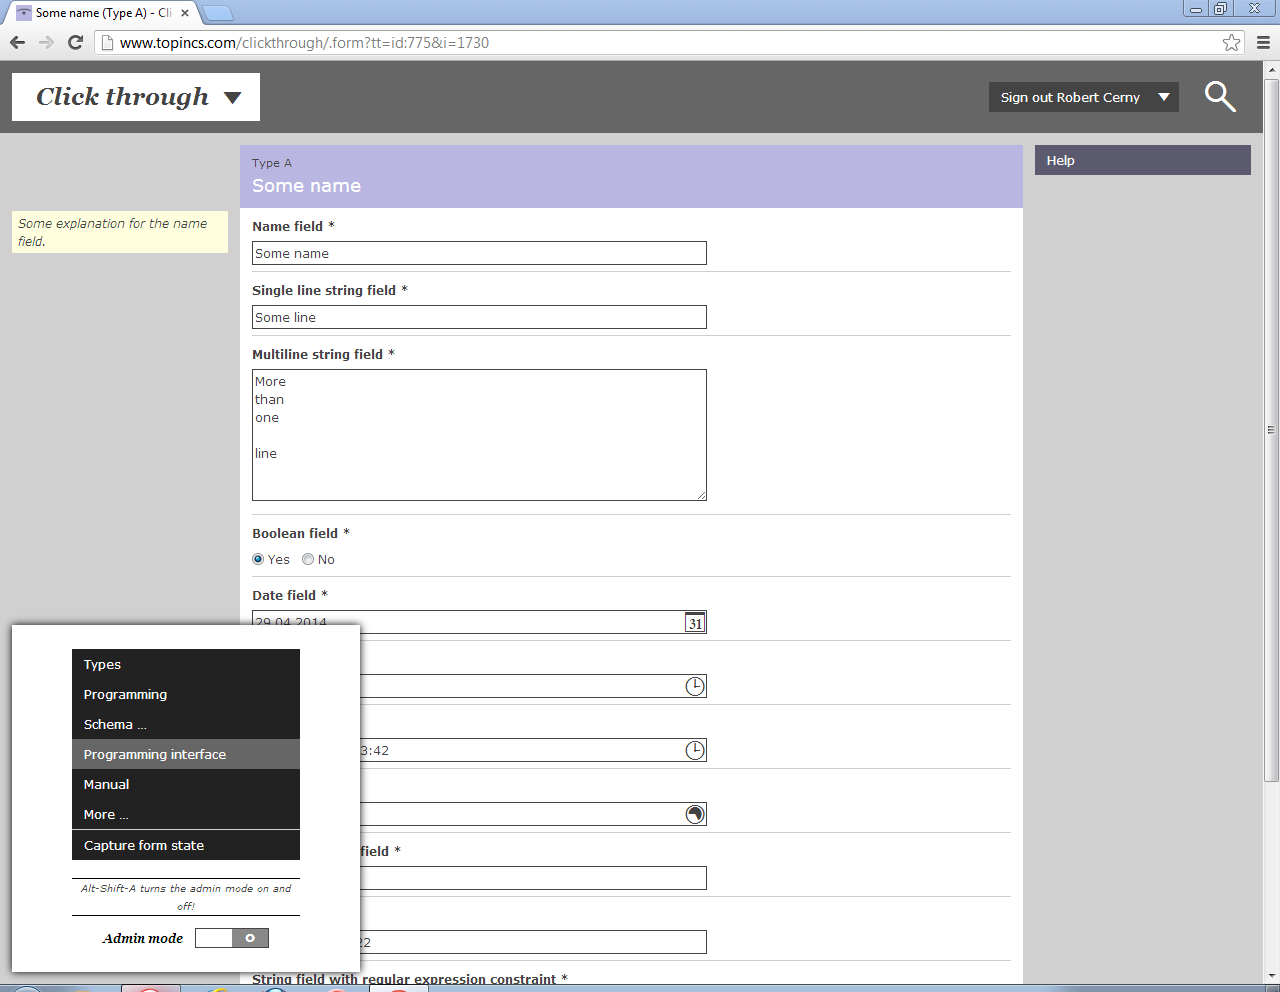Image resolution: width=1280 pixels, height=992 pixels.
Task: Click the clock icon directly below the calendar icon
Action: point(695,686)
